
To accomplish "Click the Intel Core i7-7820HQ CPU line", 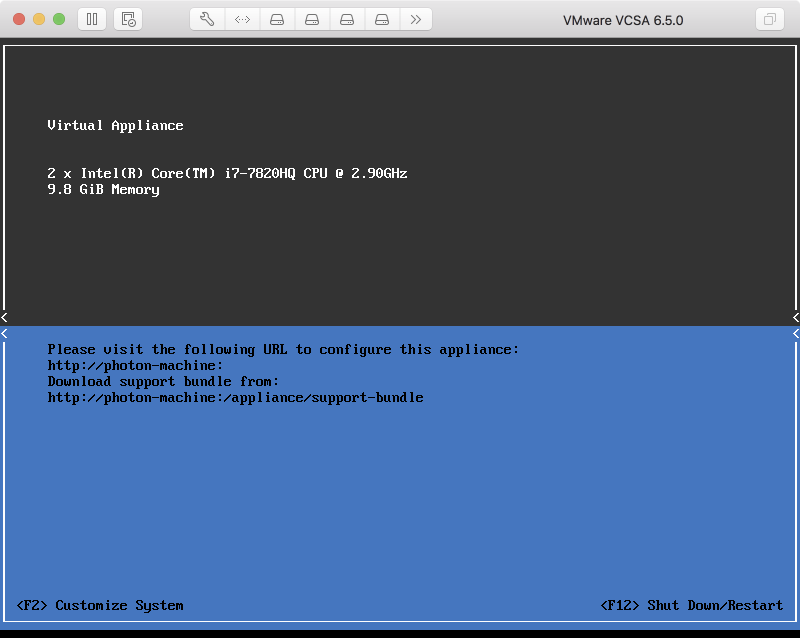I will tap(227, 173).
